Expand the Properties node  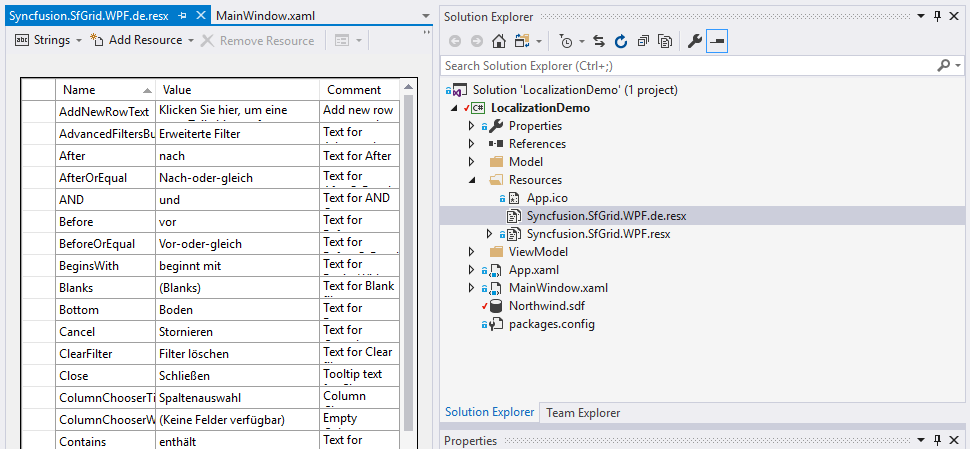click(x=471, y=126)
